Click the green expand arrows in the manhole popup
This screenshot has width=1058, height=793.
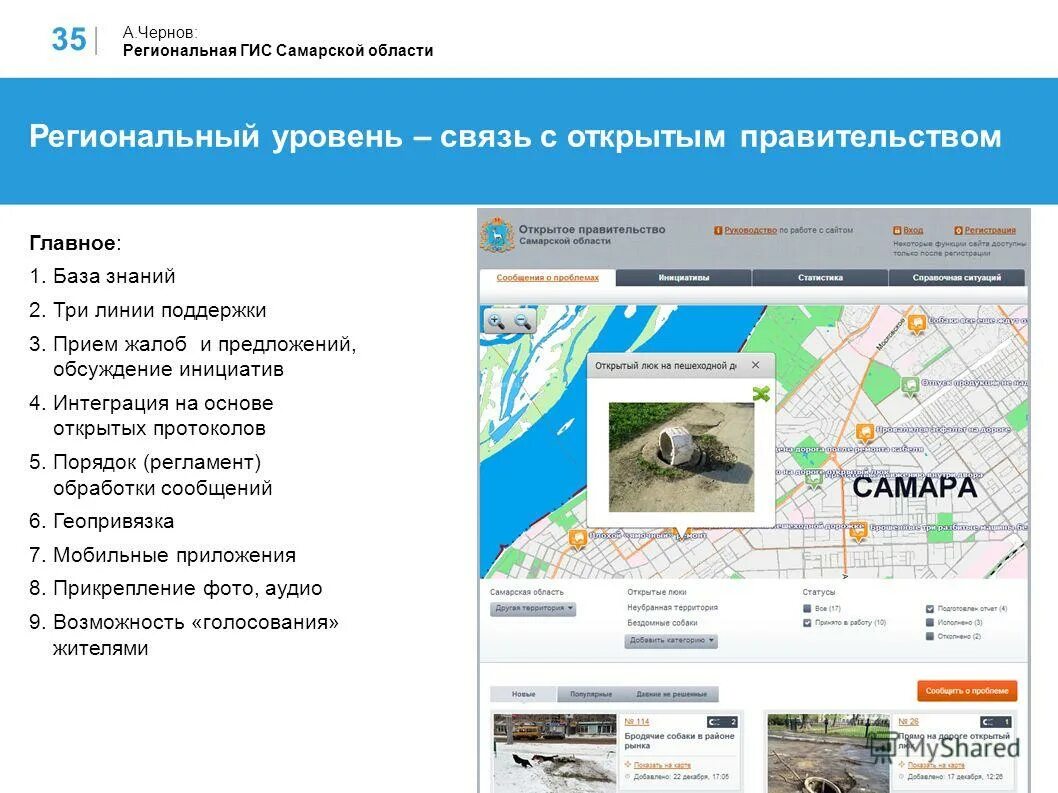coord(764,395)
